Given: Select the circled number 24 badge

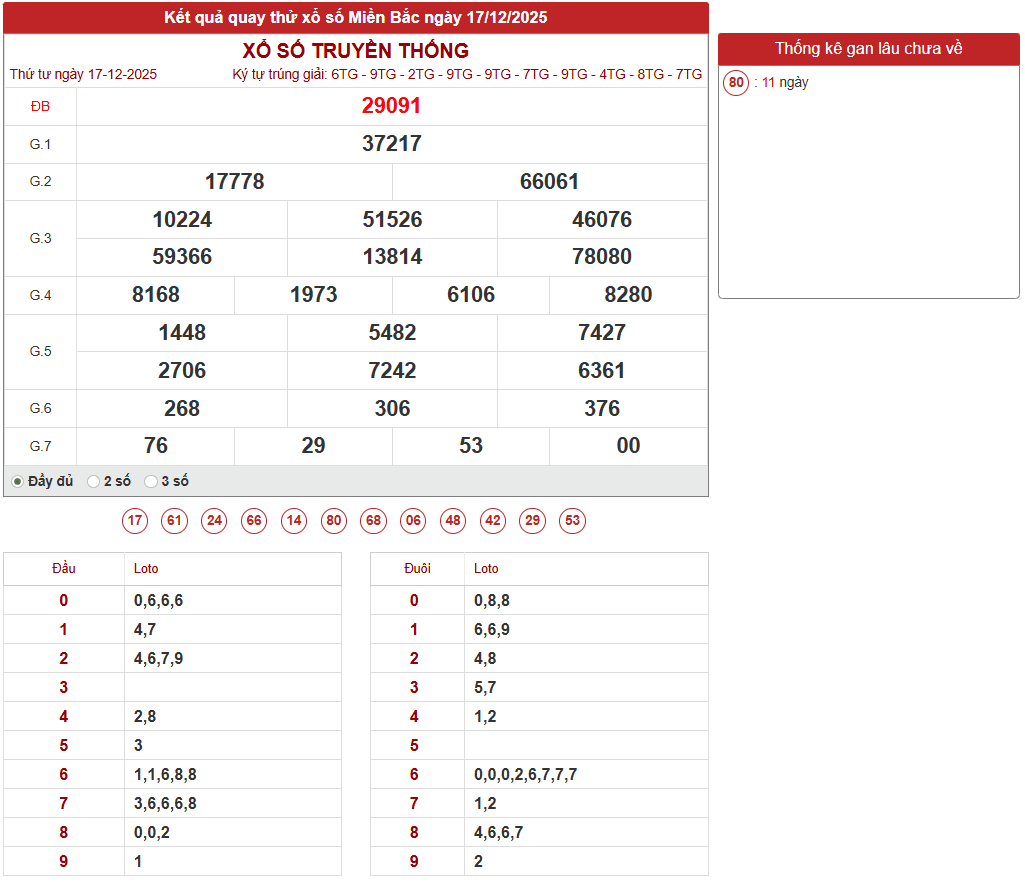Looking at the screenshot, I should 214,521.
